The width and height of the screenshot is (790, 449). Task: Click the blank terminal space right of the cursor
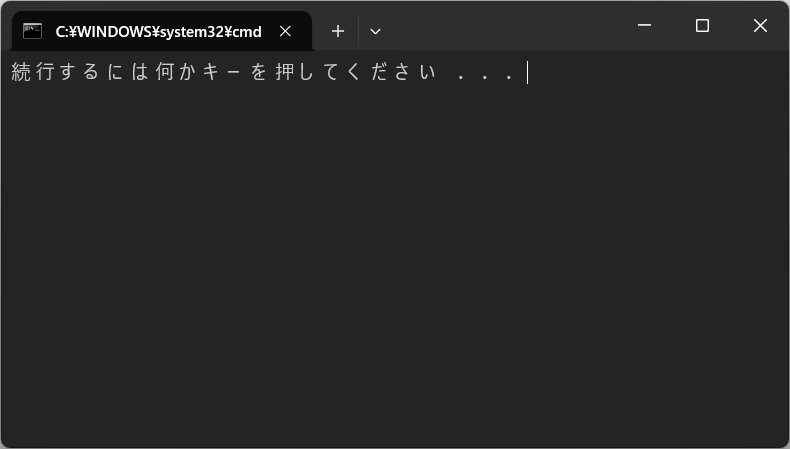[657, 72]
